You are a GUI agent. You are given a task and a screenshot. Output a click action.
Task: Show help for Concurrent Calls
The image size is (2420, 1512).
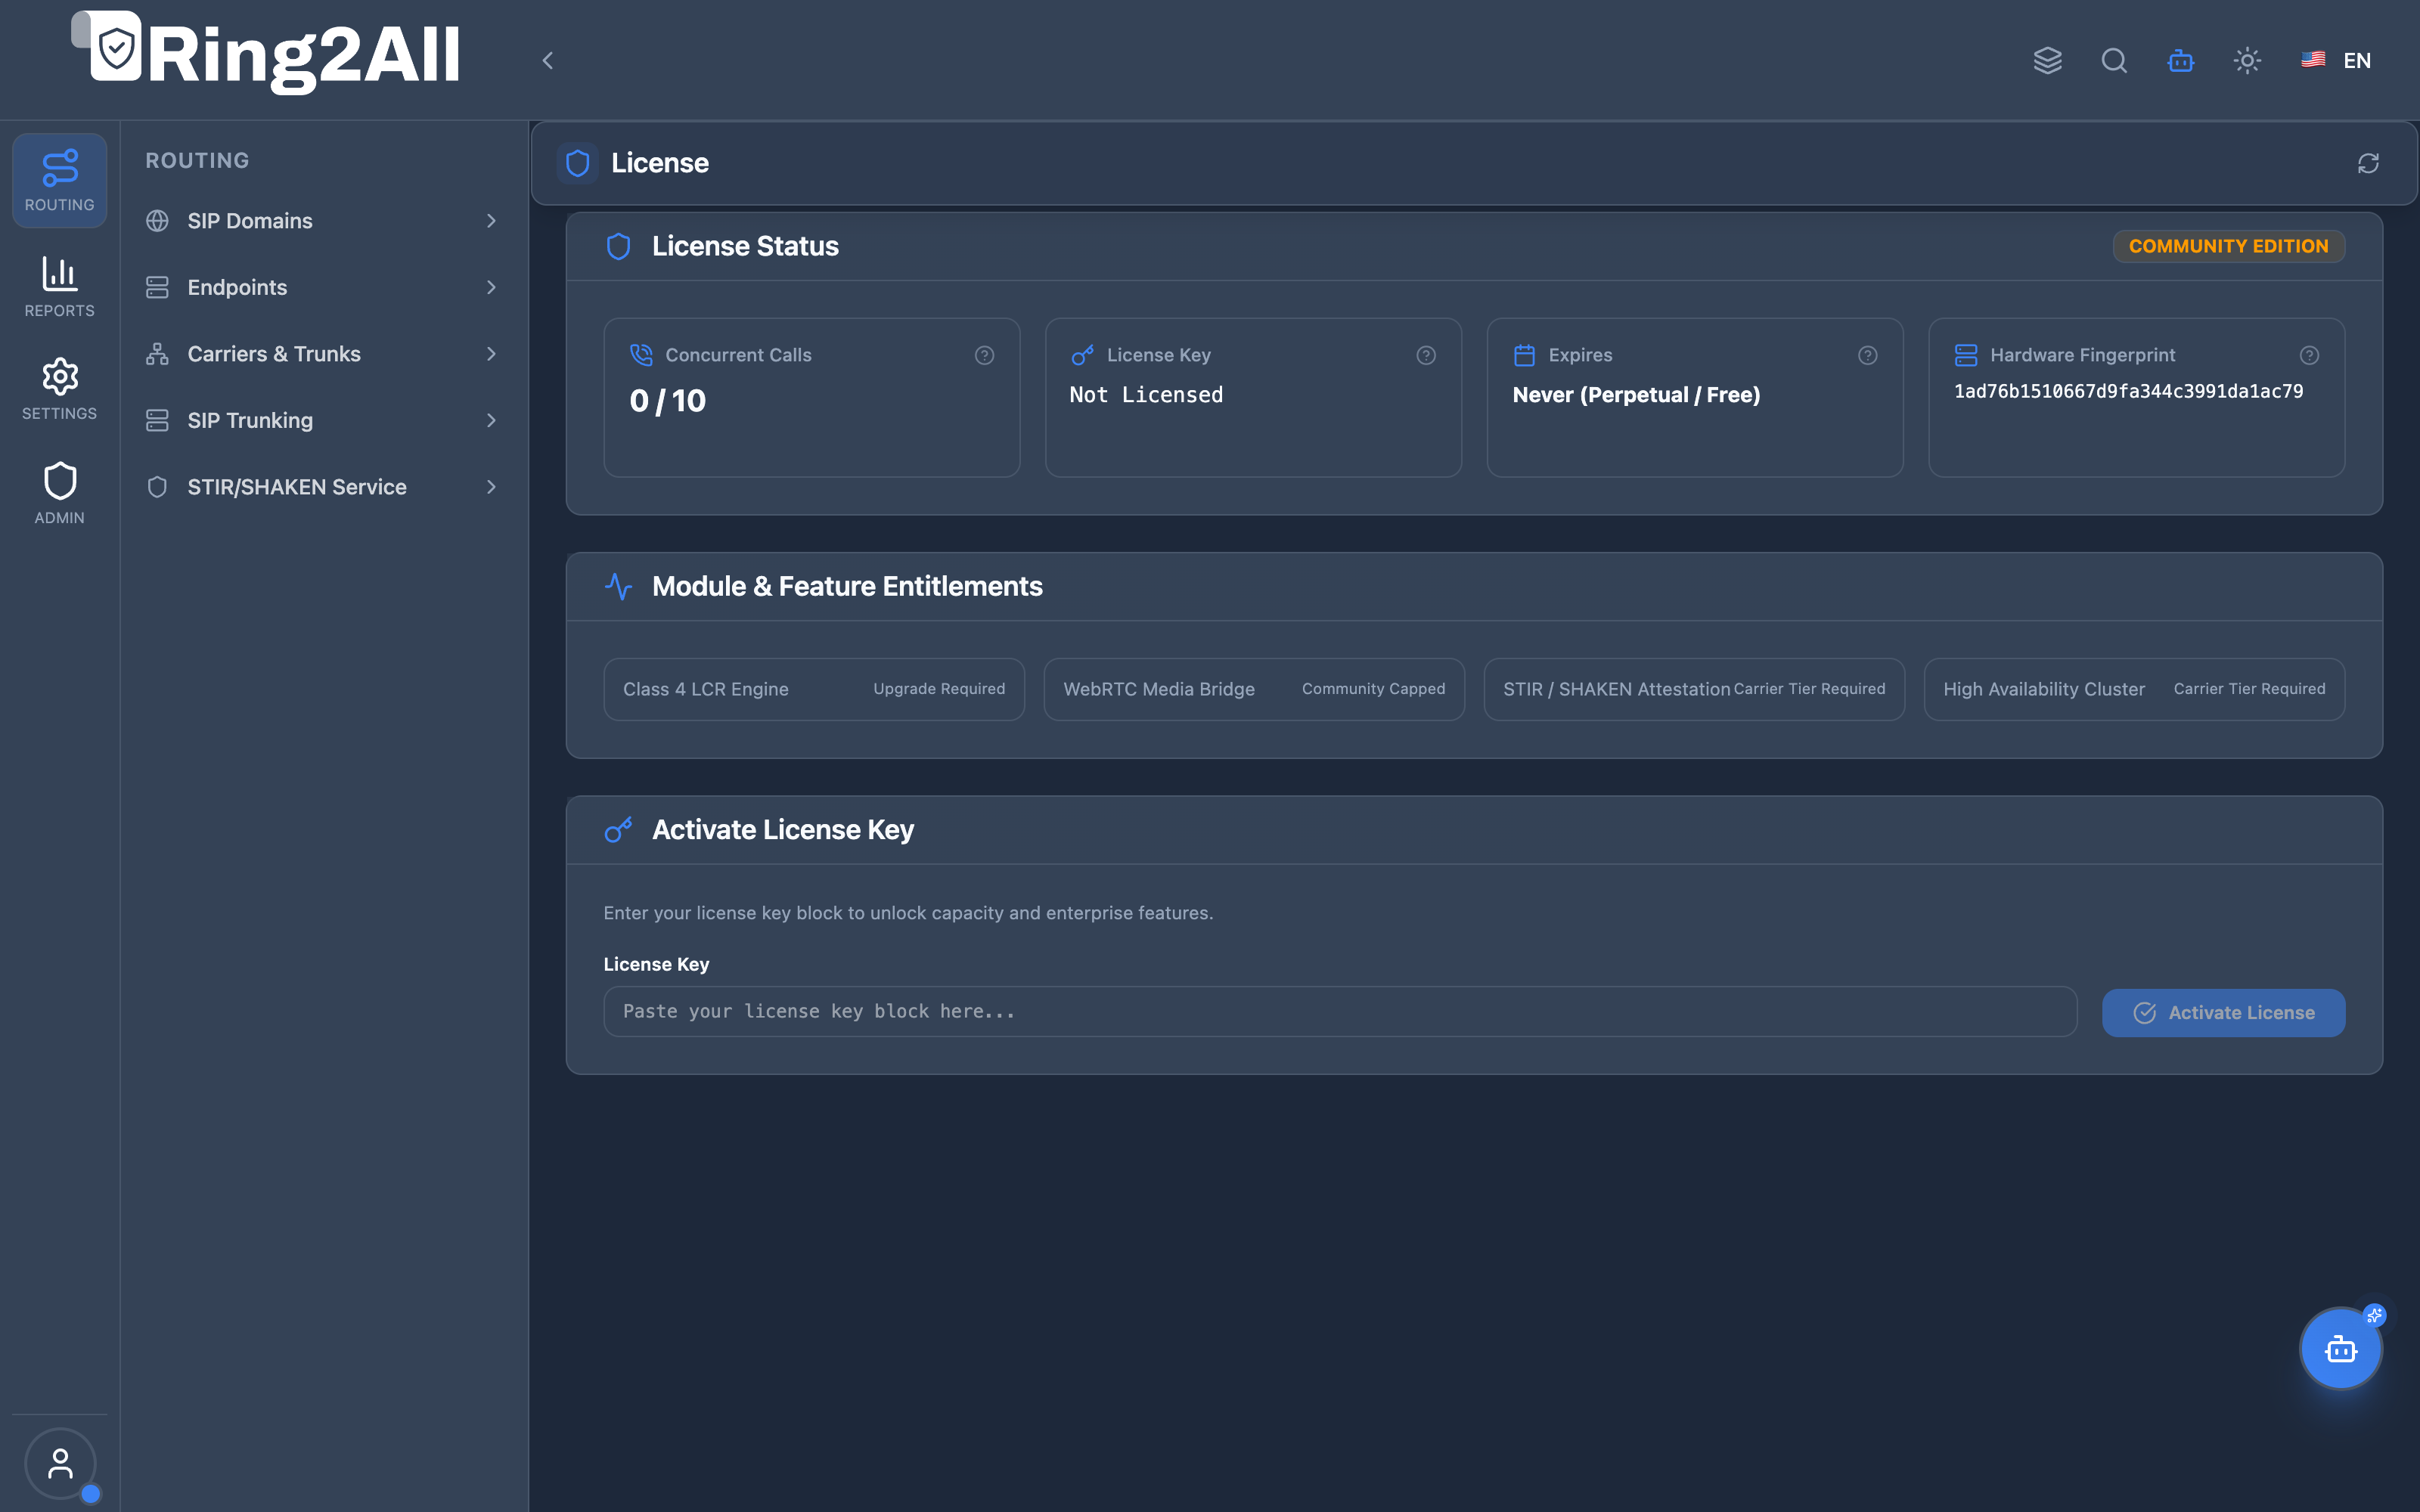(x=984, y=355)
